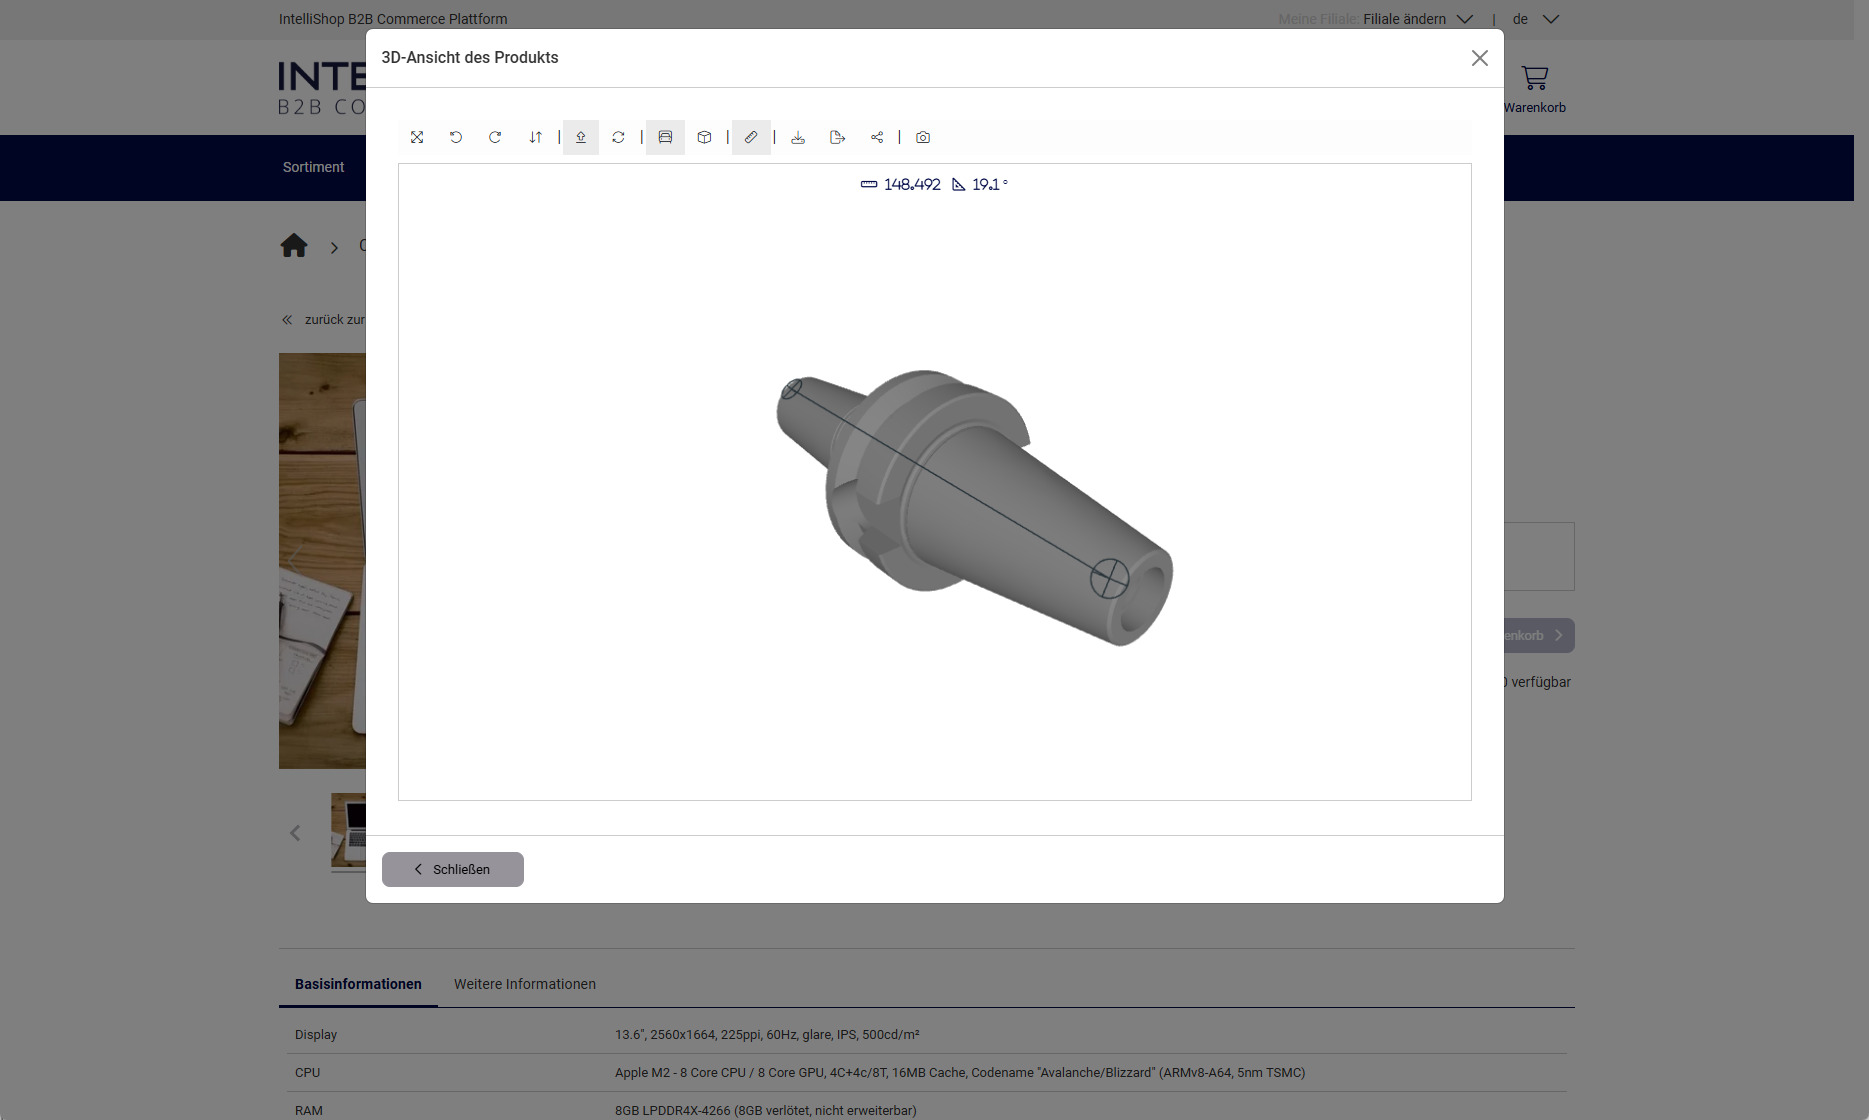Toggle the ruler measurement tool
The image size is (1869, 1120).
click(x=751, y=137)
